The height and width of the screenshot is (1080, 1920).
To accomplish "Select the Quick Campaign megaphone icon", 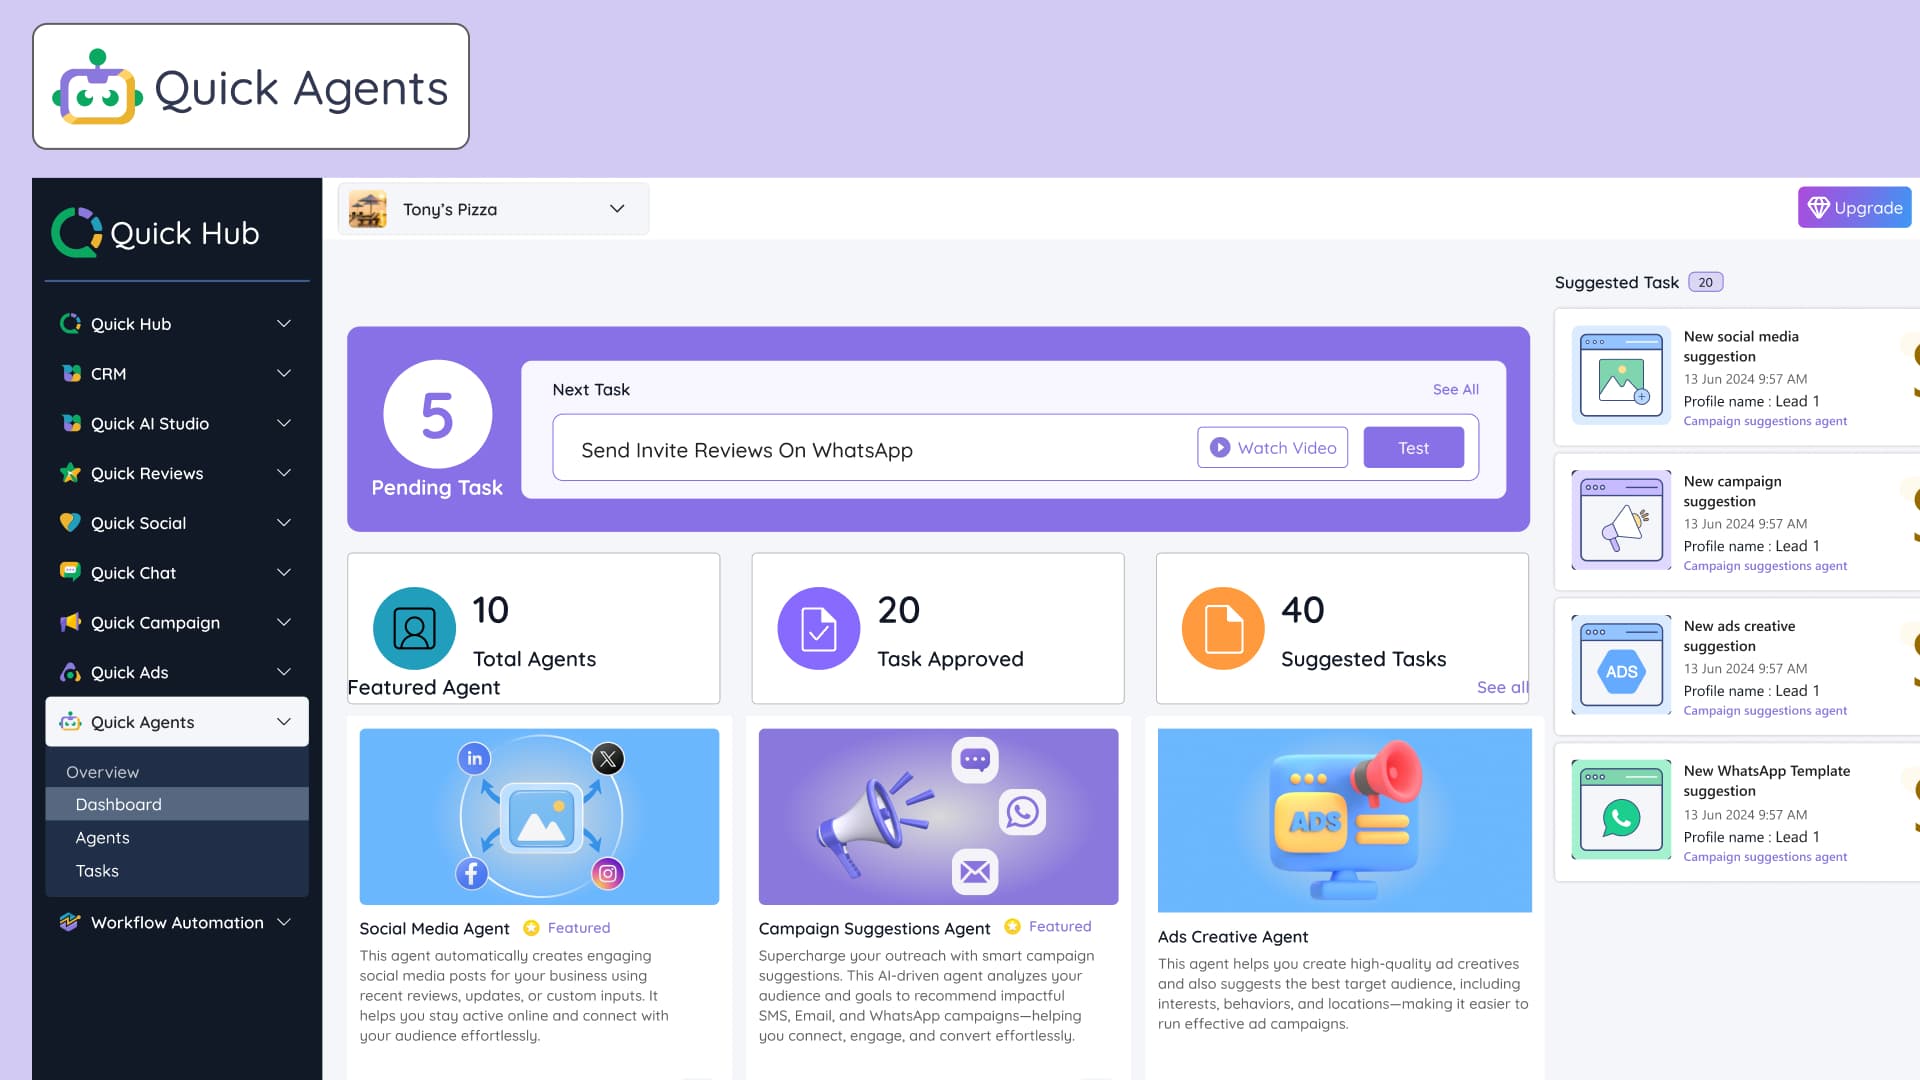I will pos(71,622).
